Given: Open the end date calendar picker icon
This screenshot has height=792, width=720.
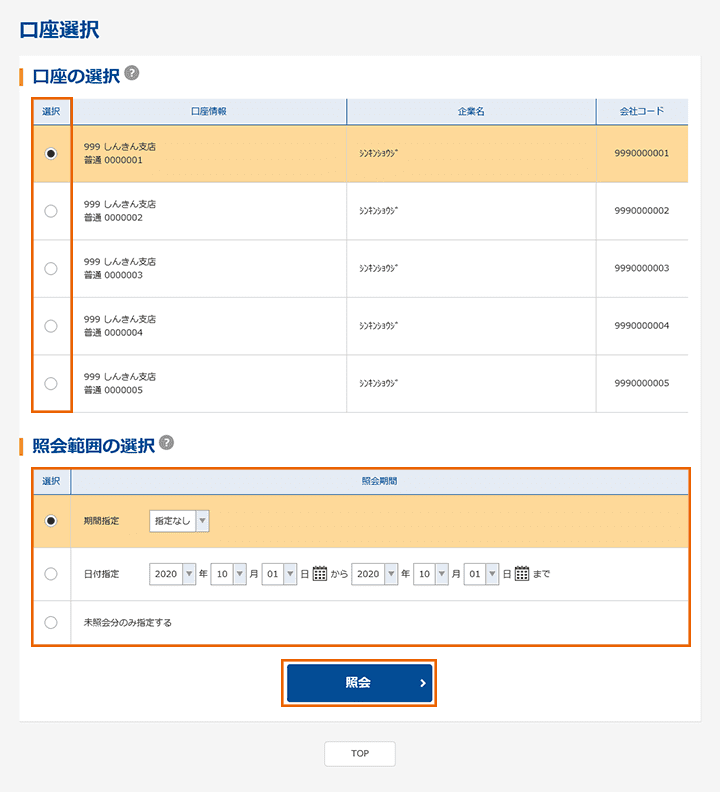Looking at the screenshot, I should [522, 574].
